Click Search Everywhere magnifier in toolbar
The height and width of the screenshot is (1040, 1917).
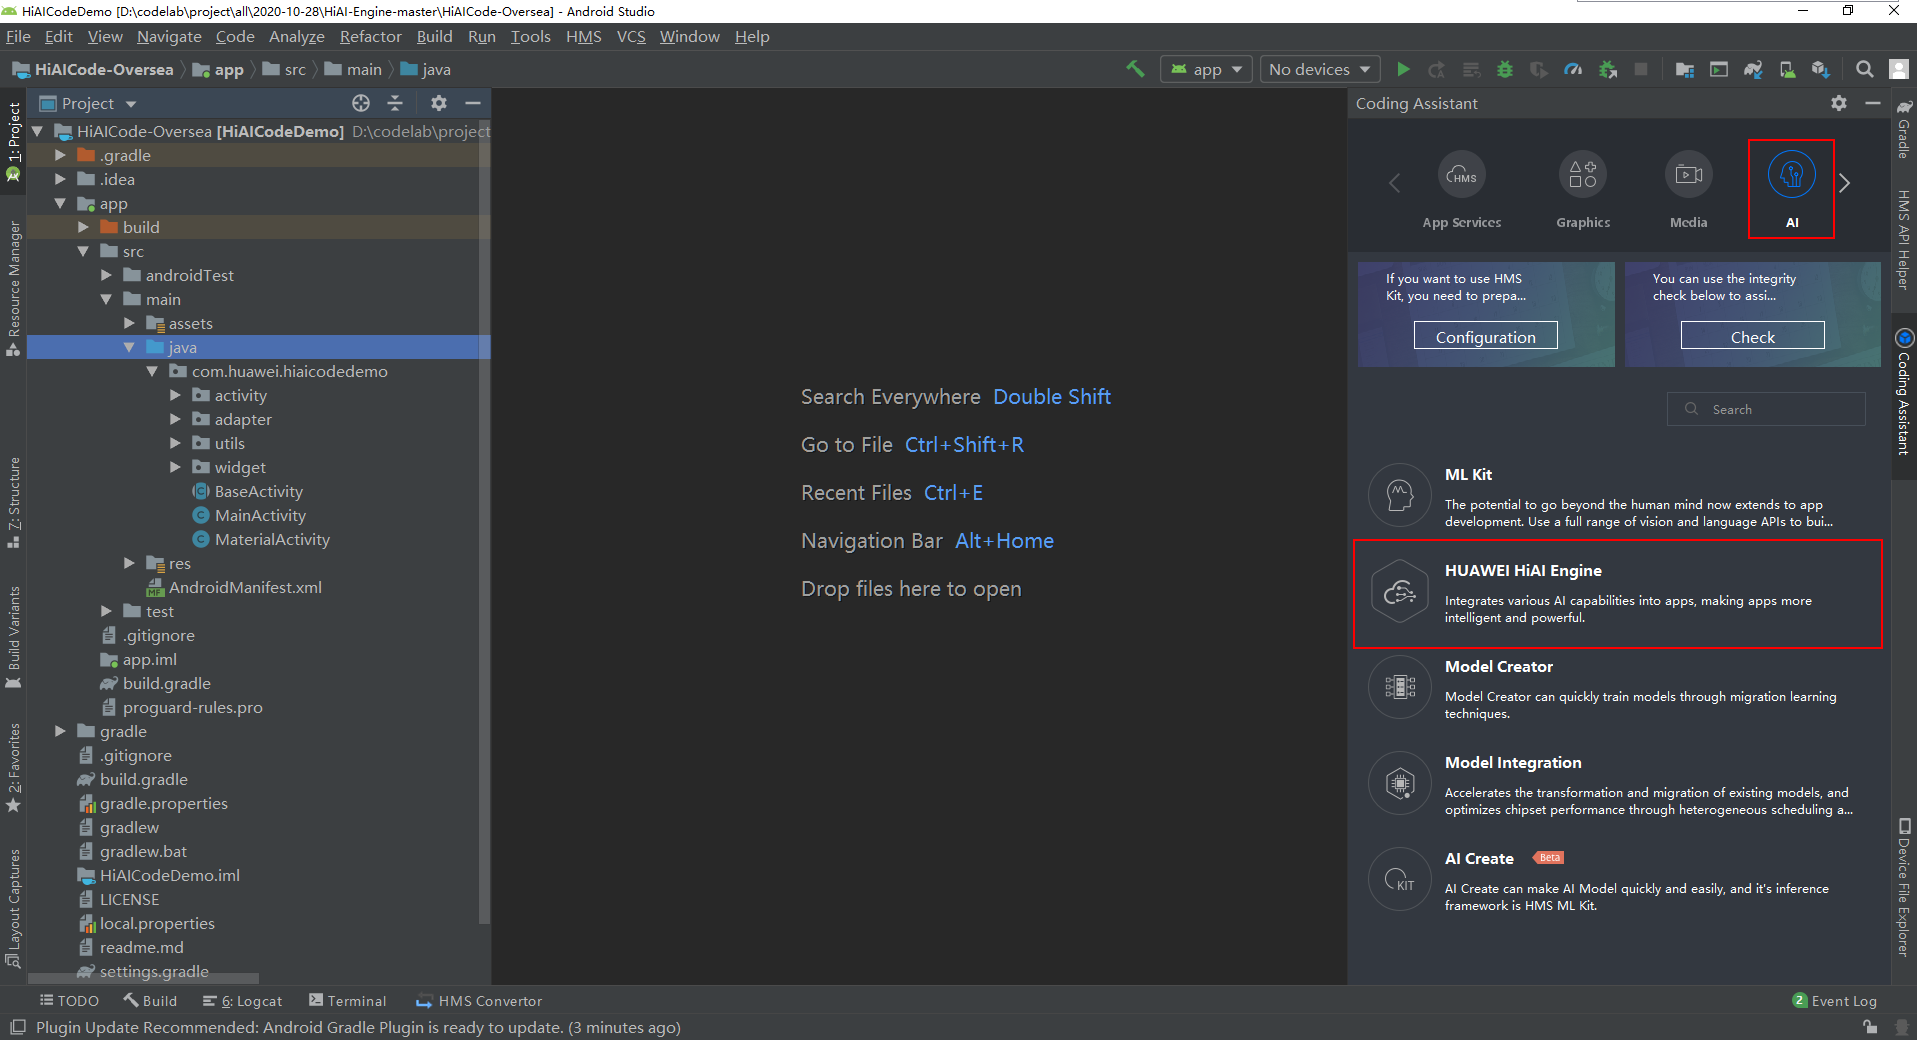(1864, 69)
